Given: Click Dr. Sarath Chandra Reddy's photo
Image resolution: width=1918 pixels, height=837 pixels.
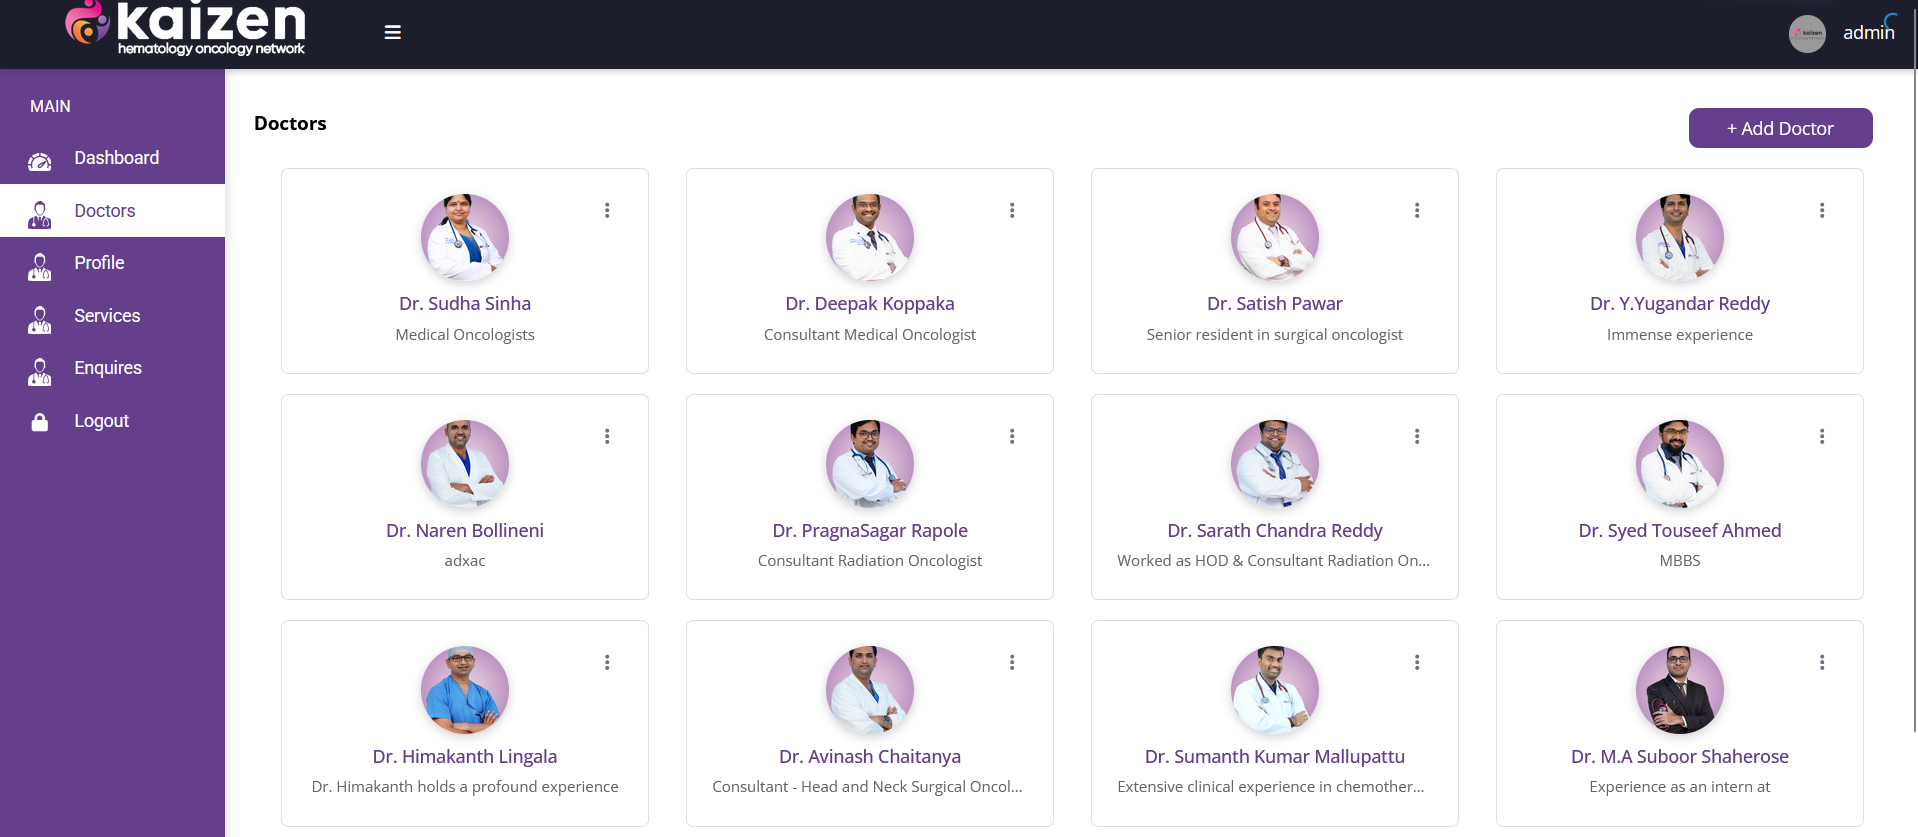Looking at the screenshot, I should click(1275, 464).
